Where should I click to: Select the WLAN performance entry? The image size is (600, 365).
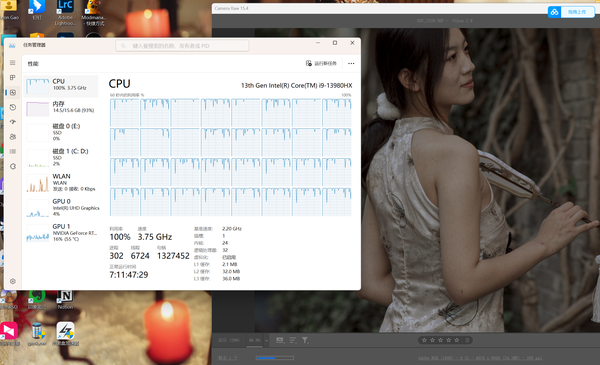[61, 182]
